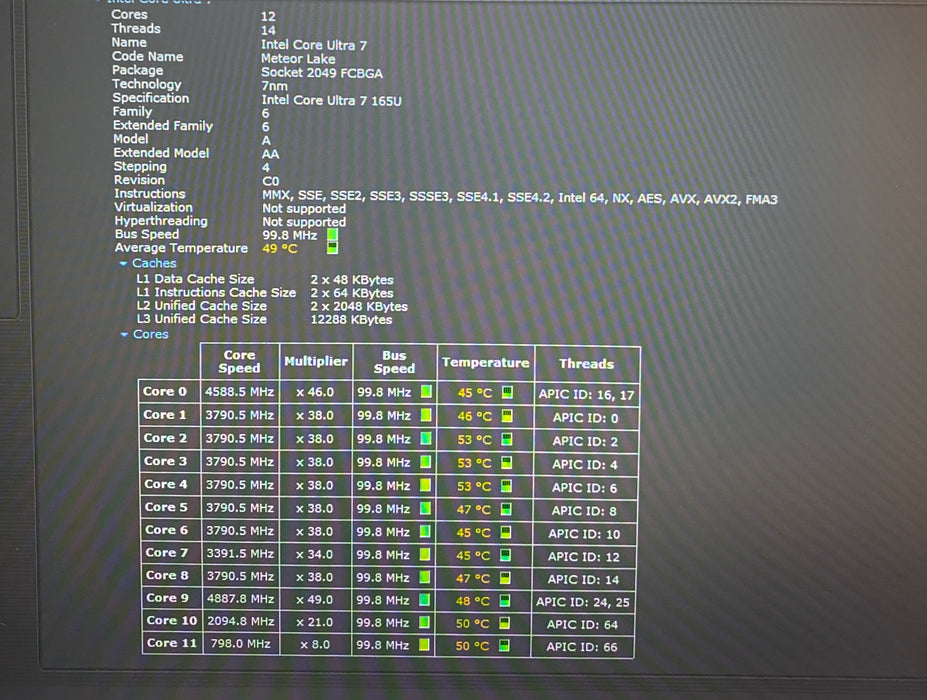Click Core 10 temperature graph icon

(504, 623)
